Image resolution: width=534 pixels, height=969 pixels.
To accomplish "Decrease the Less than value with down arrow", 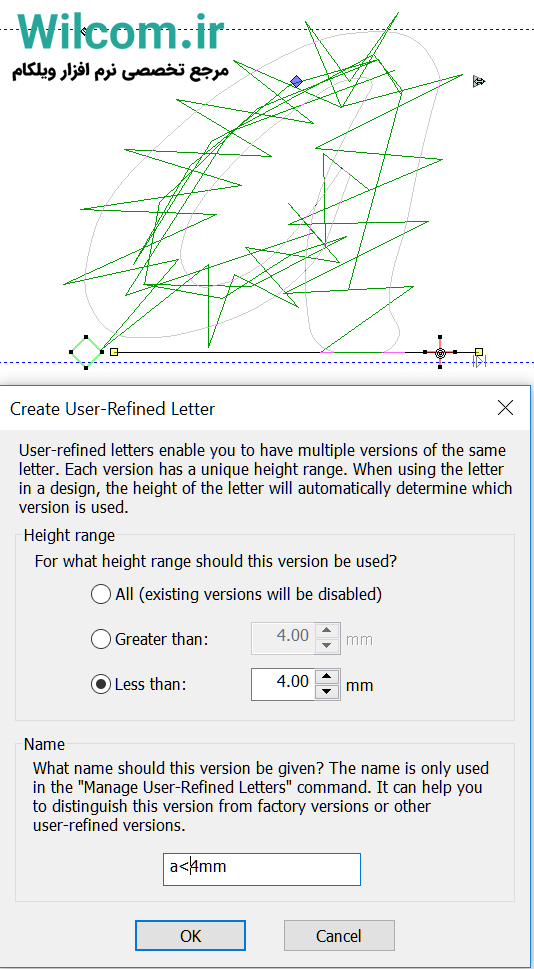I will [327, 692].
